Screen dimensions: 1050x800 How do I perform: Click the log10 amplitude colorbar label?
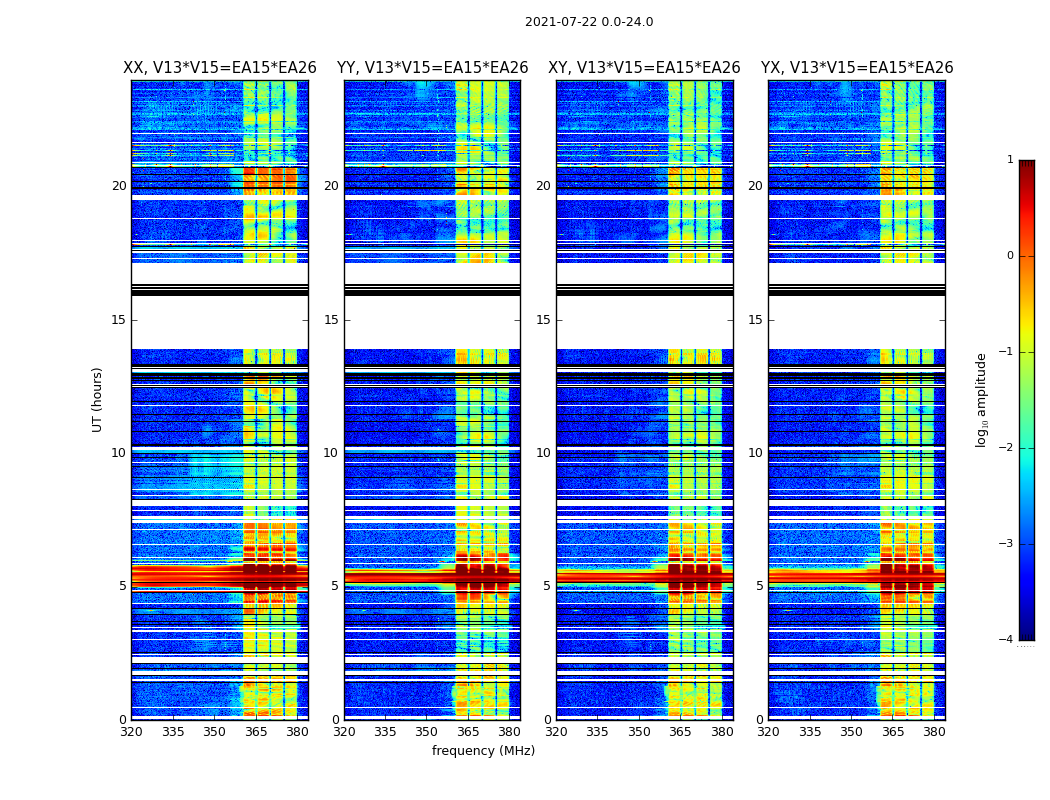coord(981,400)
